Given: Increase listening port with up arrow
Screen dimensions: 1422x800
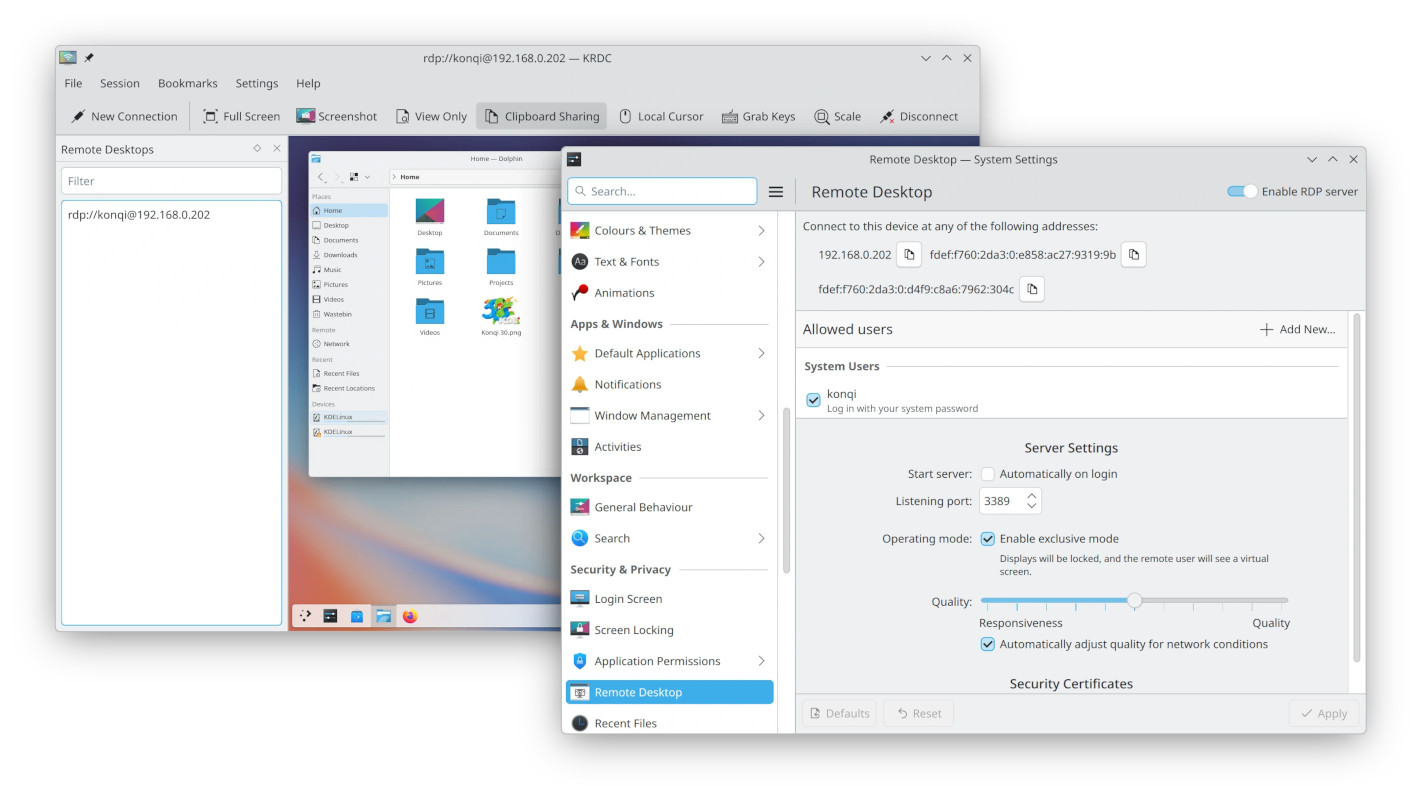Looking at the screenshot, I should point(1032,495).
